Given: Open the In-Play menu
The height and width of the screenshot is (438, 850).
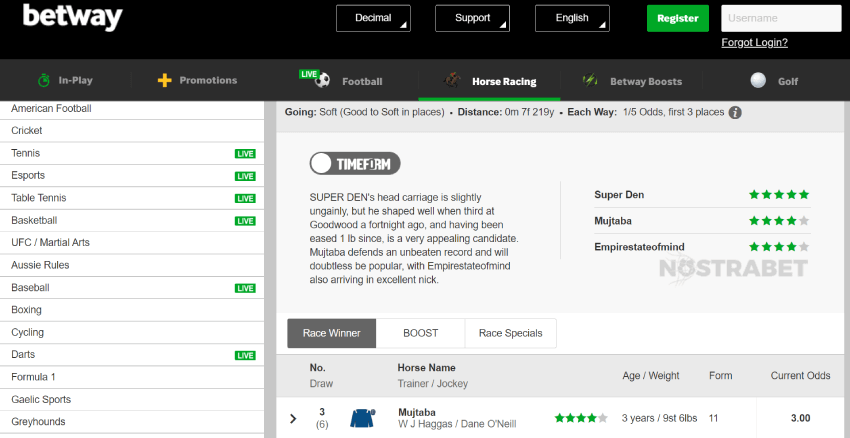Looking at the screenshot, I should (x=65, y=80).
